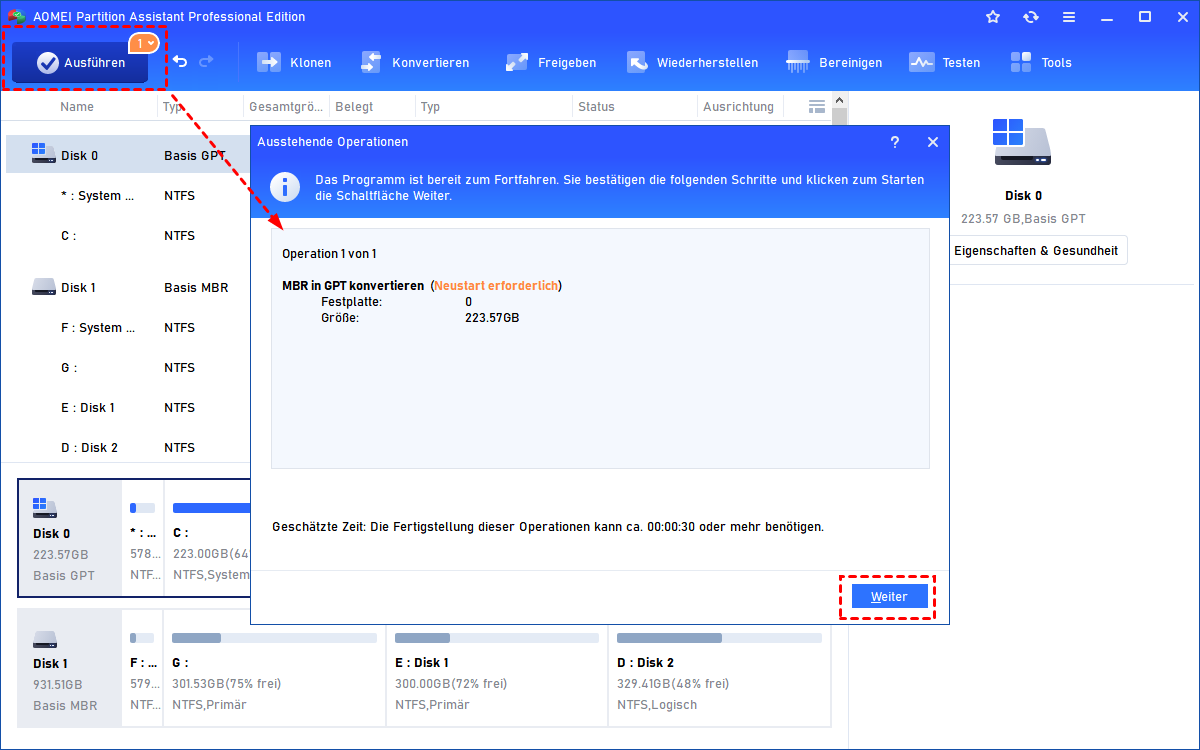The width and height of the screenshot is (1200, 750).
Task: Open the Testen tool
Action: point(945,63)
